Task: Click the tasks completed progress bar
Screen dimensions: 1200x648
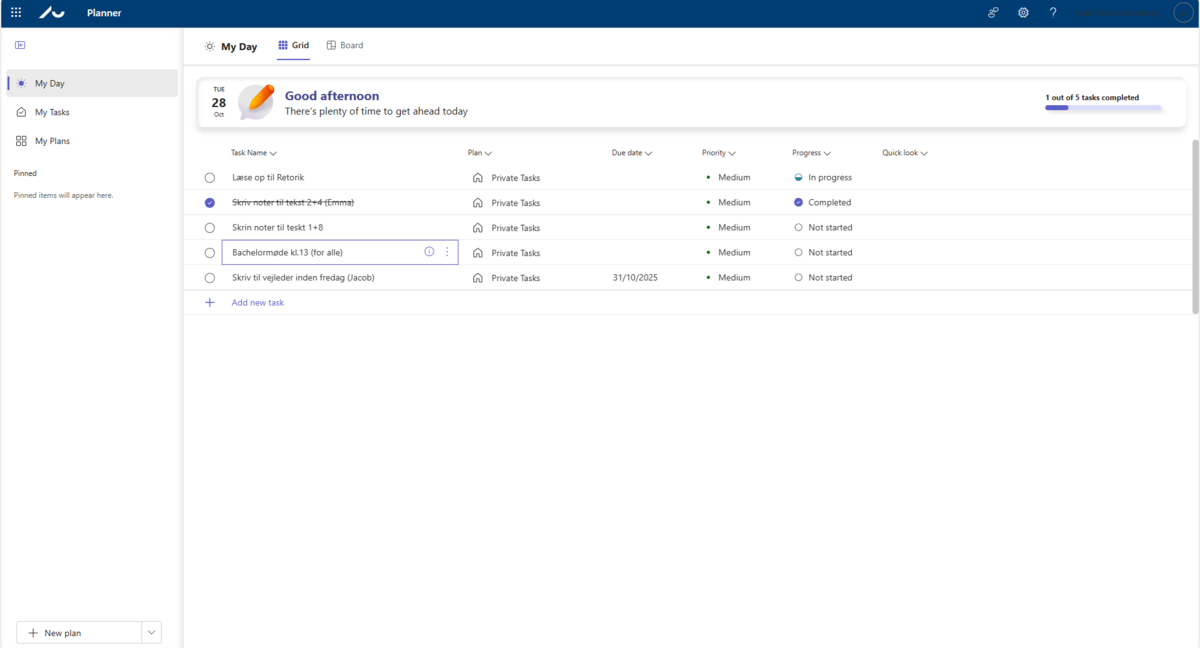Action: click(1103, 107)
